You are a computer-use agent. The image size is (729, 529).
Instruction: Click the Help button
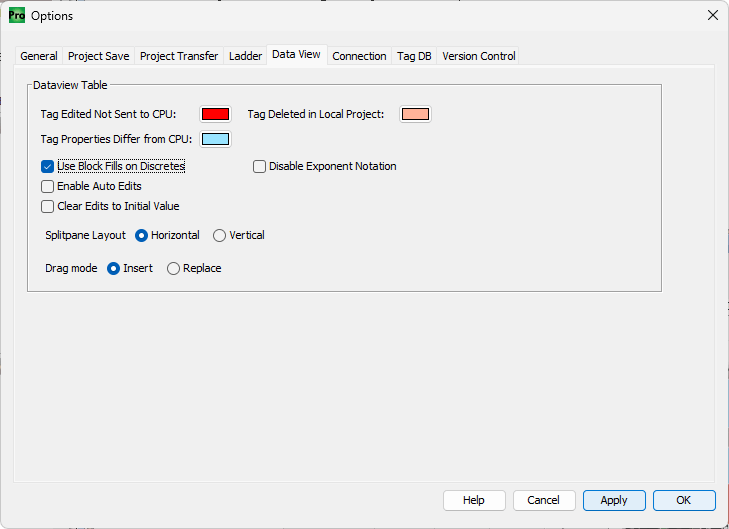[474, 500]
